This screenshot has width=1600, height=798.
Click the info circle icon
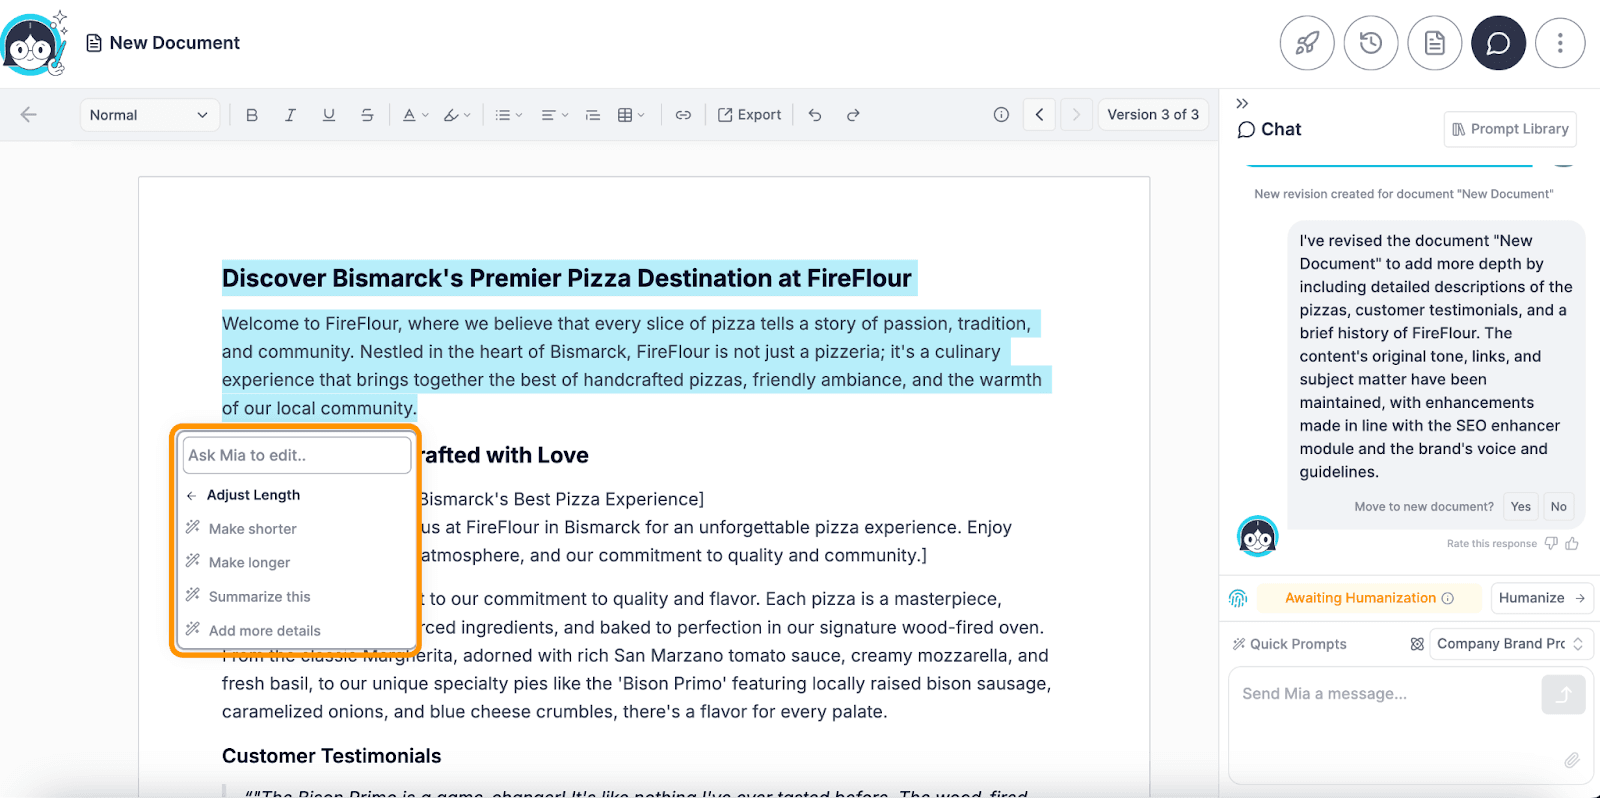tap(1001, 115)
